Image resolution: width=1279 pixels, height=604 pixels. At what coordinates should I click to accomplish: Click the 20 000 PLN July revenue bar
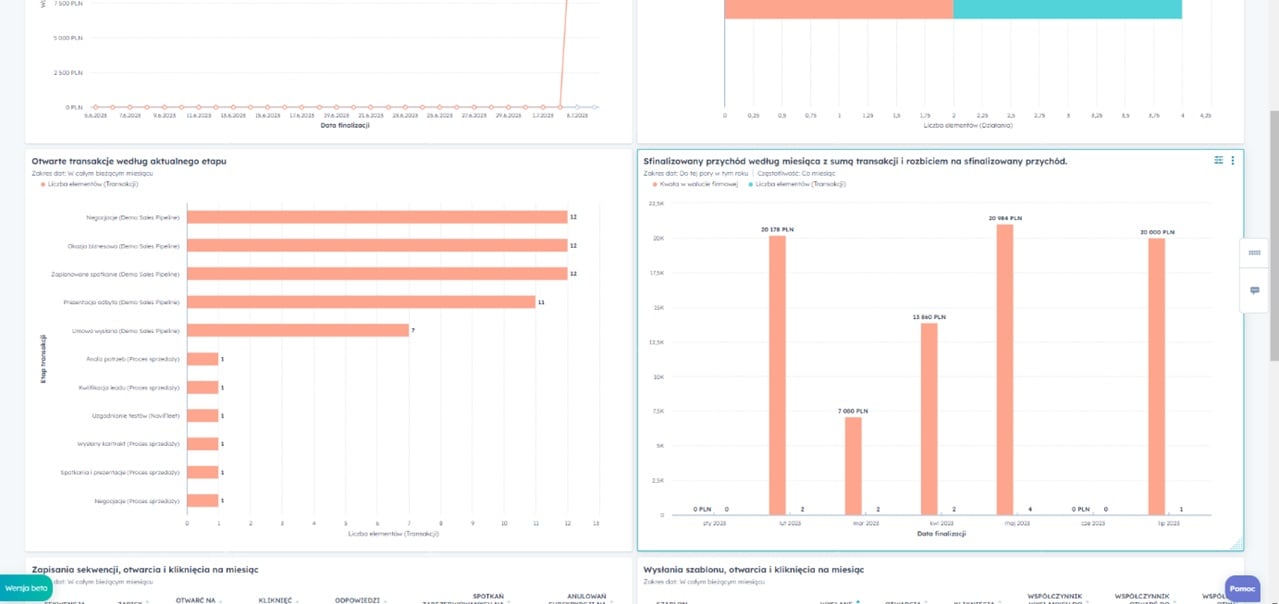(1157, 377)
